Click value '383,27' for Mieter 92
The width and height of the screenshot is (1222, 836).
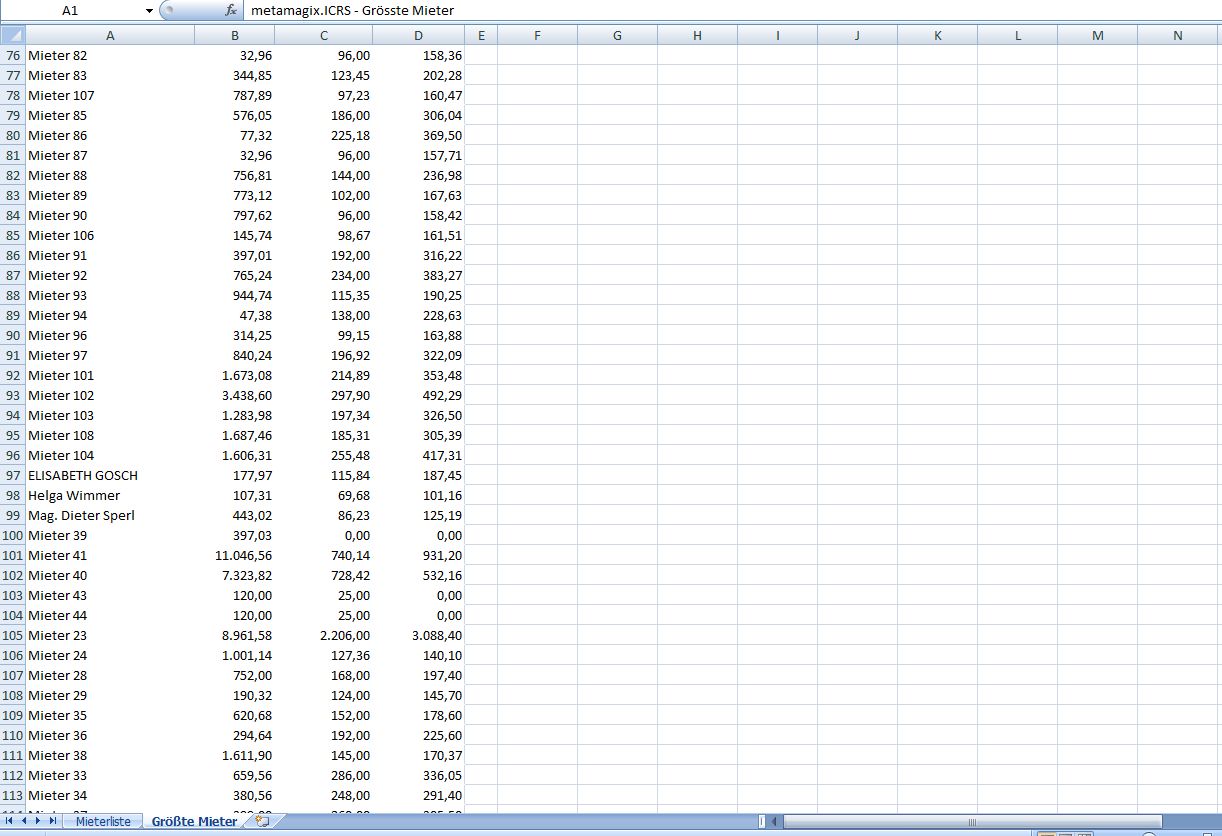(443, 275)
